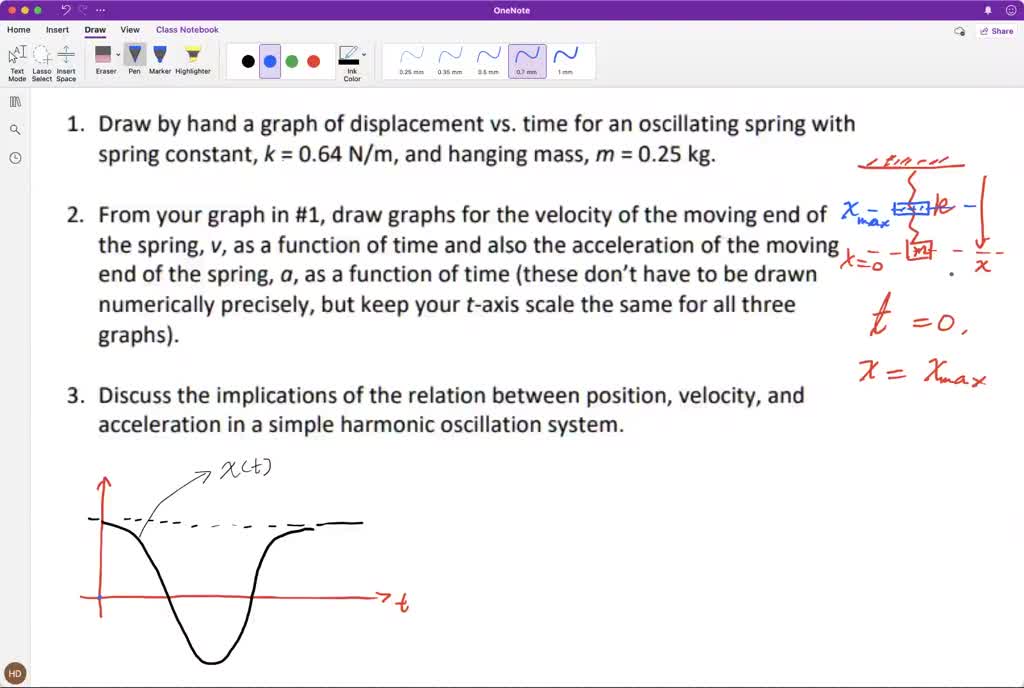Show recent notes via clock icon
This screenshot has height=688, width=1024.
[x=15, y=156]
